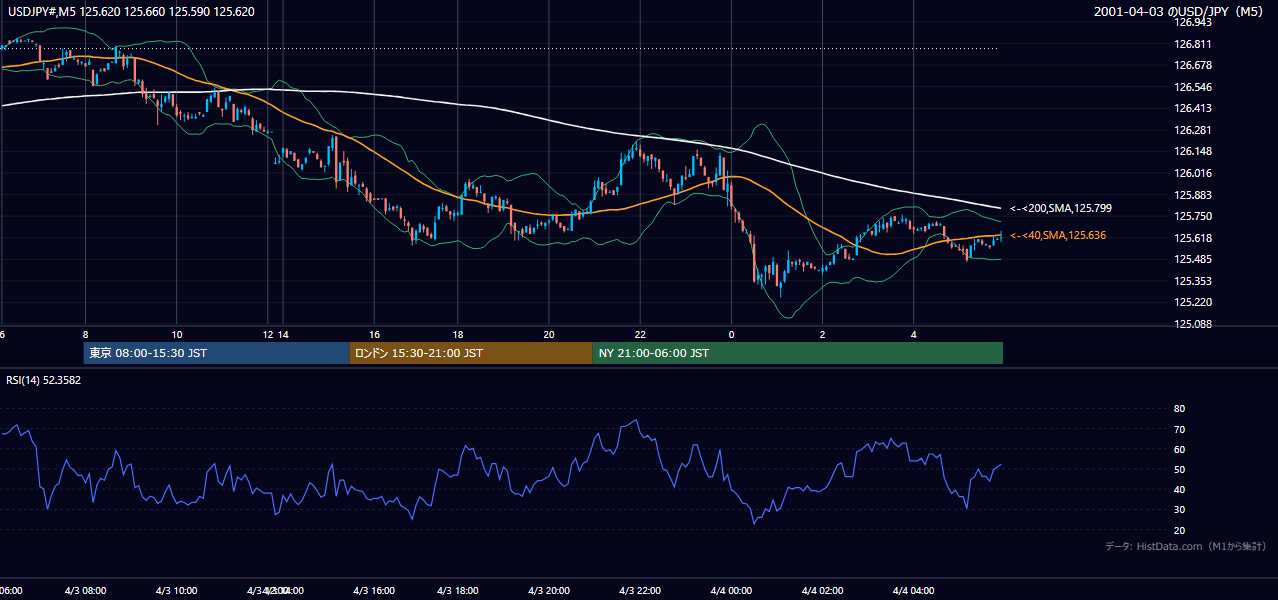This screenshot has width=1278, height=600.
Task: Click price axis value 126.413
Action: pos(1193,108)
